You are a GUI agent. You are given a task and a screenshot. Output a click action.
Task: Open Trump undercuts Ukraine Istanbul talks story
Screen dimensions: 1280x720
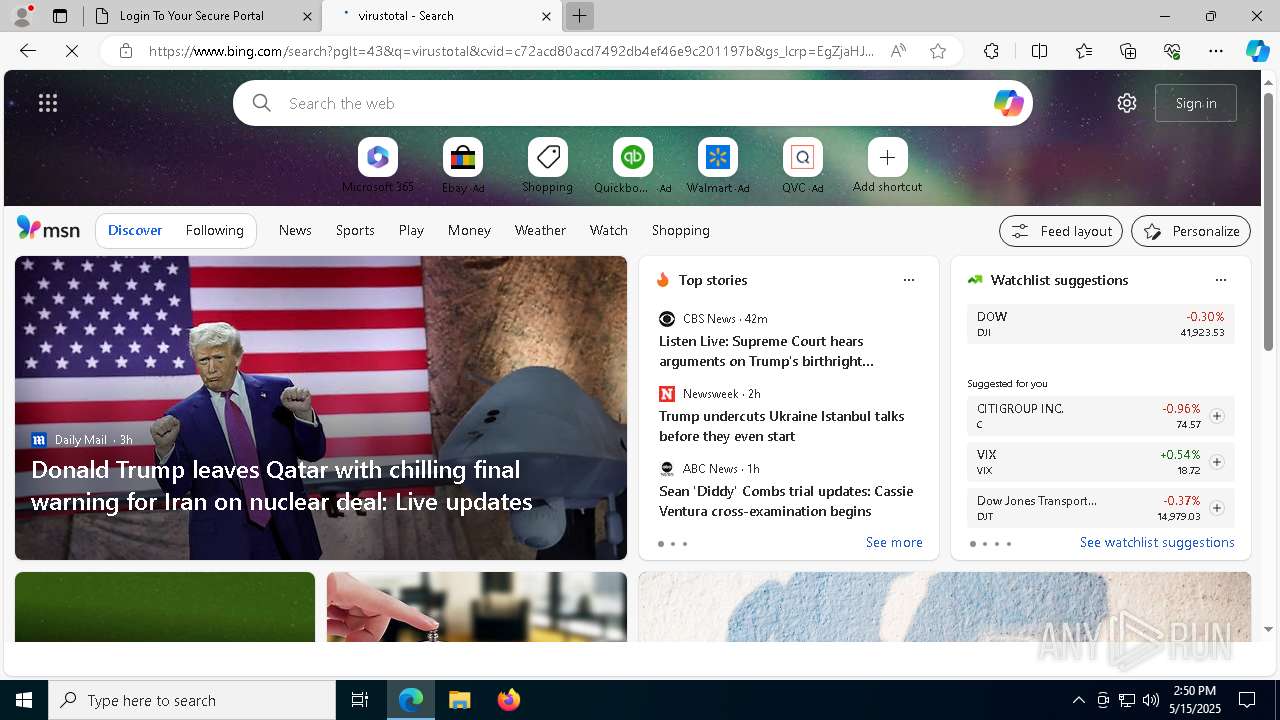tap(782, 426)
